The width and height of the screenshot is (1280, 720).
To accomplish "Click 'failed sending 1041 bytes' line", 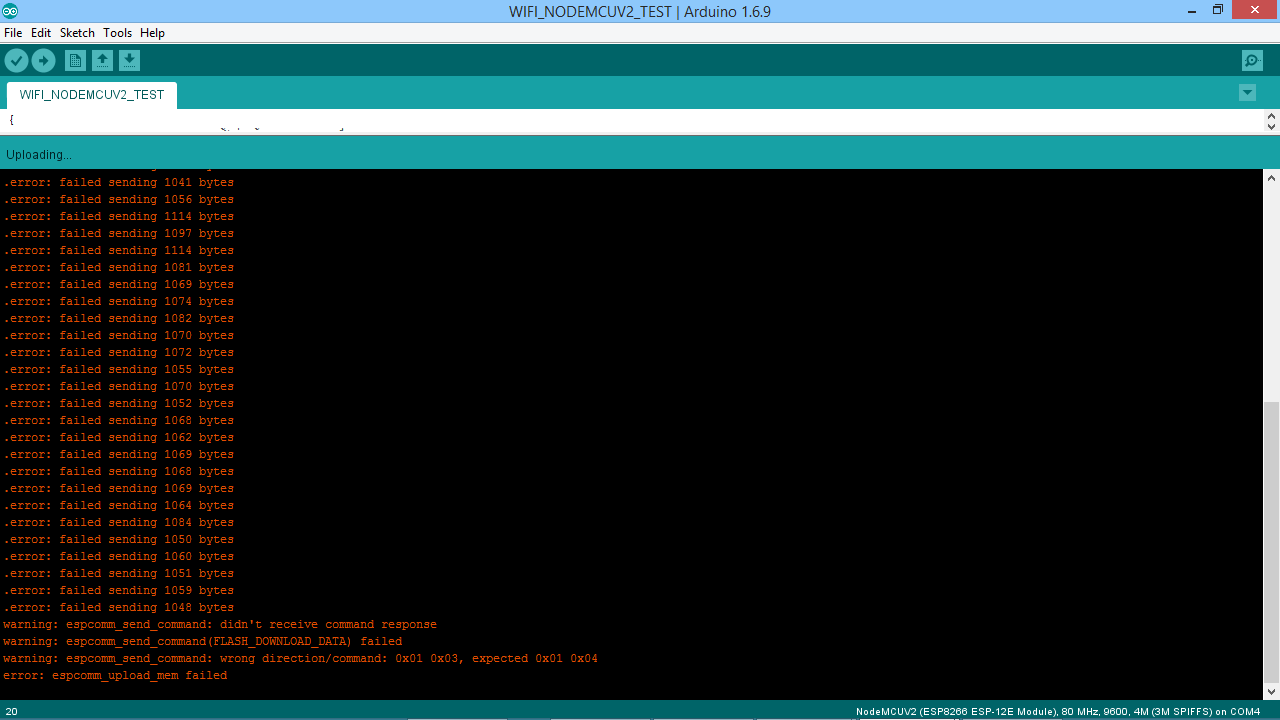I will coord(118,183).
